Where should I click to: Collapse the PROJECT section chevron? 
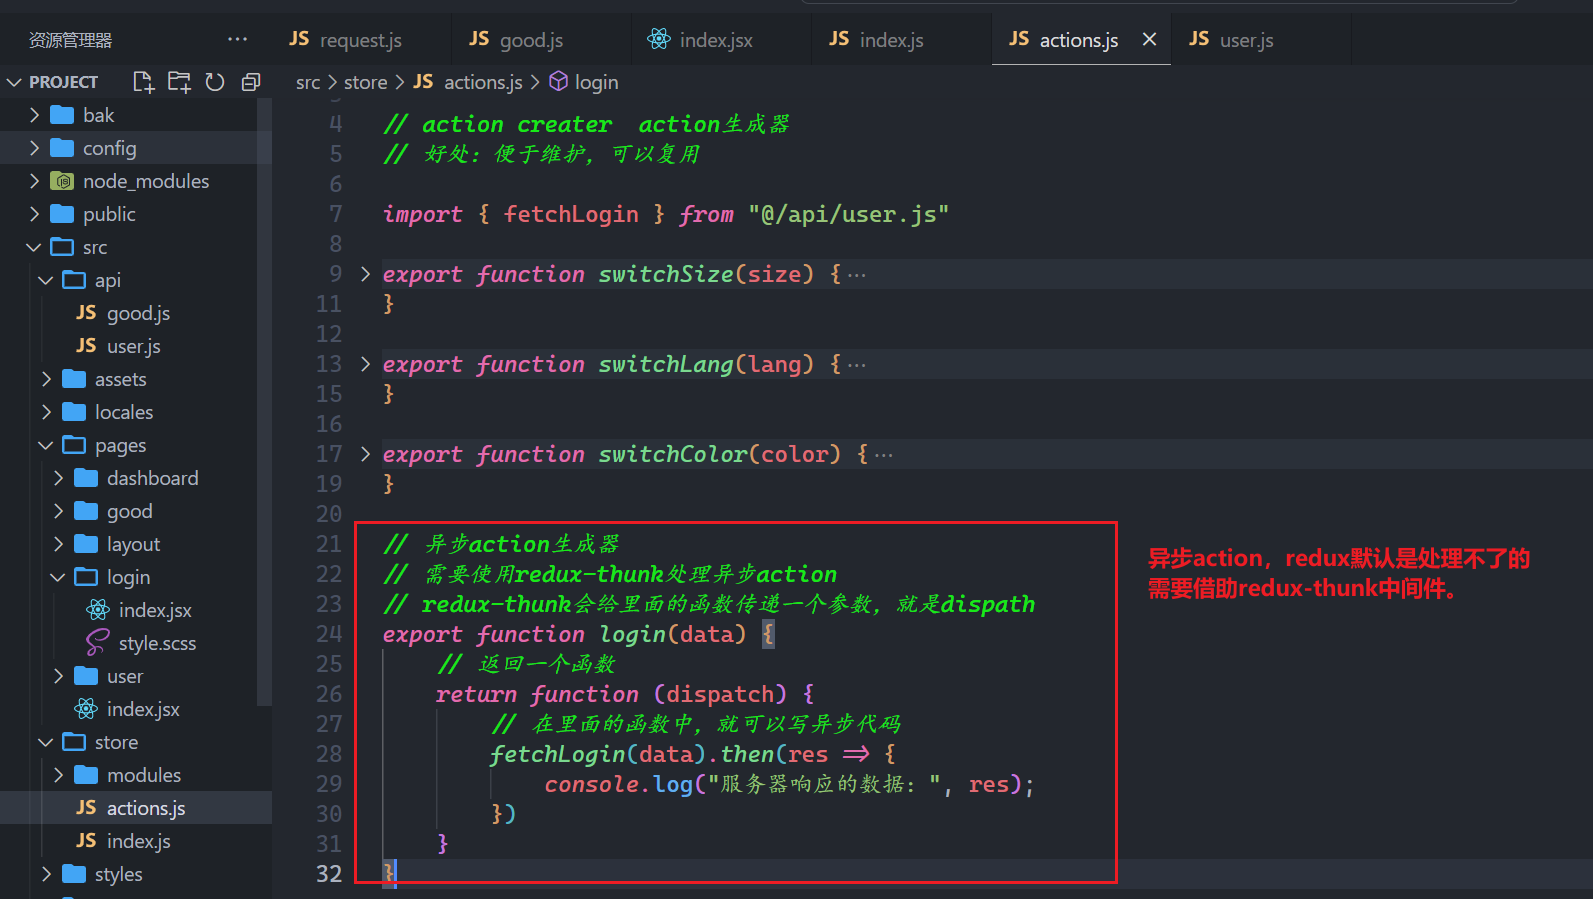pos(14,82)
